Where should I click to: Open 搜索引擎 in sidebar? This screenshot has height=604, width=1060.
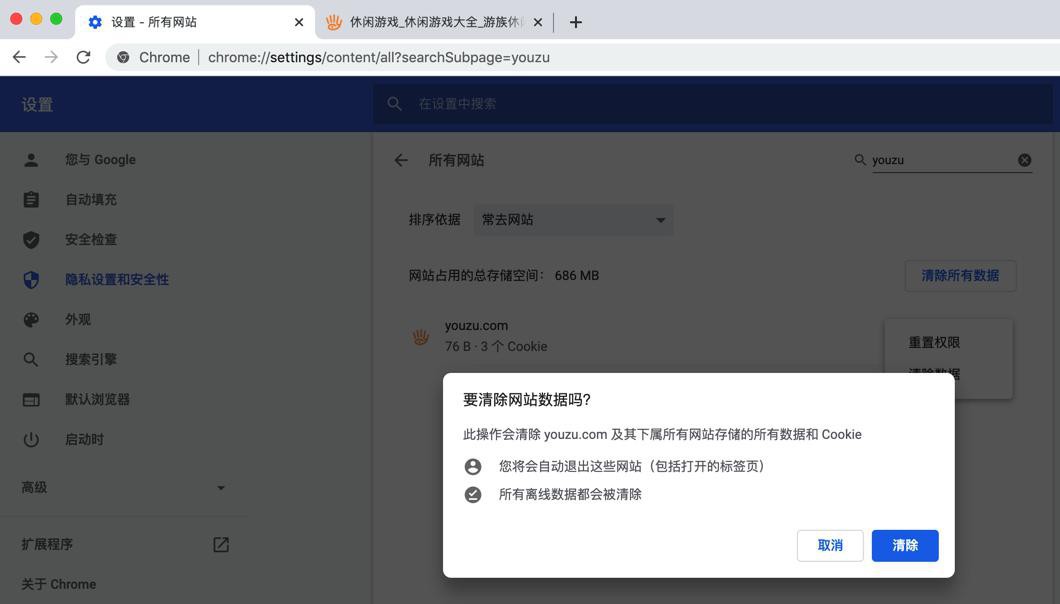coord(91,359)
